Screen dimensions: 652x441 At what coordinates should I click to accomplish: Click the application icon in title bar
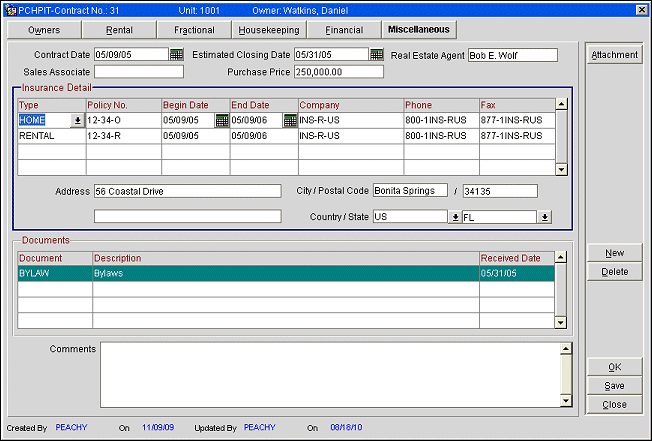pos(9,9)
